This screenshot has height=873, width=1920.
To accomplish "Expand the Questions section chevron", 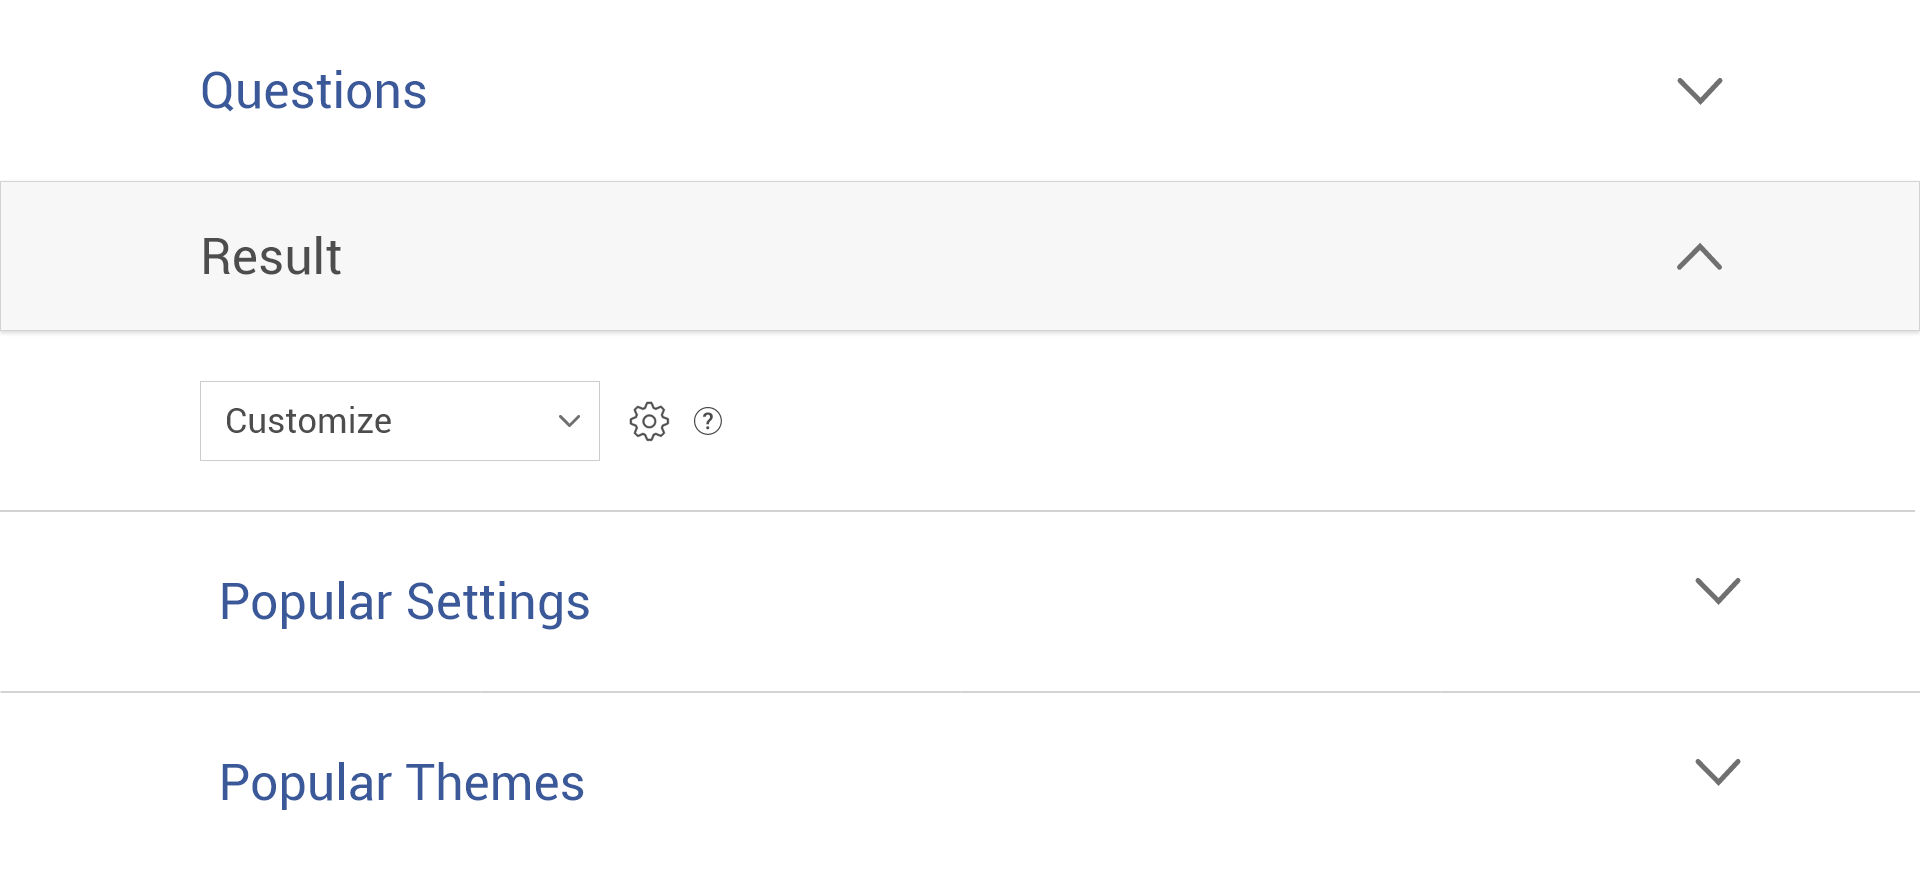I will click(1699, 91).
